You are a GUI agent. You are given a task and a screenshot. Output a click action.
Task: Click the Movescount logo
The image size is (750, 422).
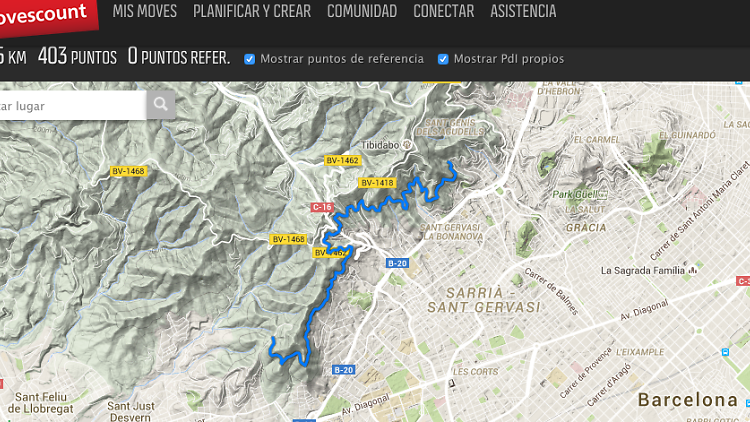click(47, 17)
